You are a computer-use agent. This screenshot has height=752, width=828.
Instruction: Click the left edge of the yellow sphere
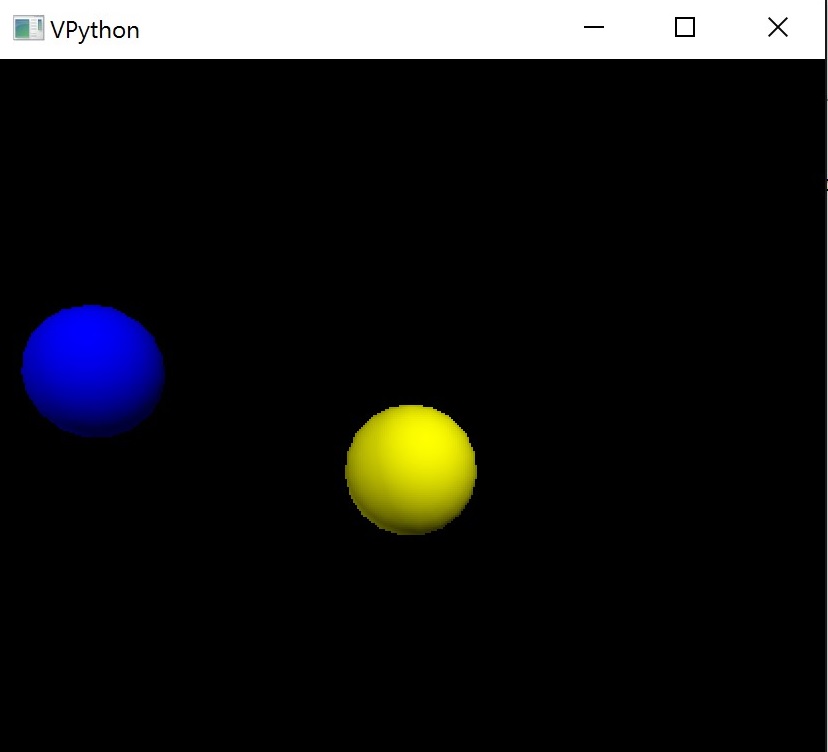tap(352, 470)
